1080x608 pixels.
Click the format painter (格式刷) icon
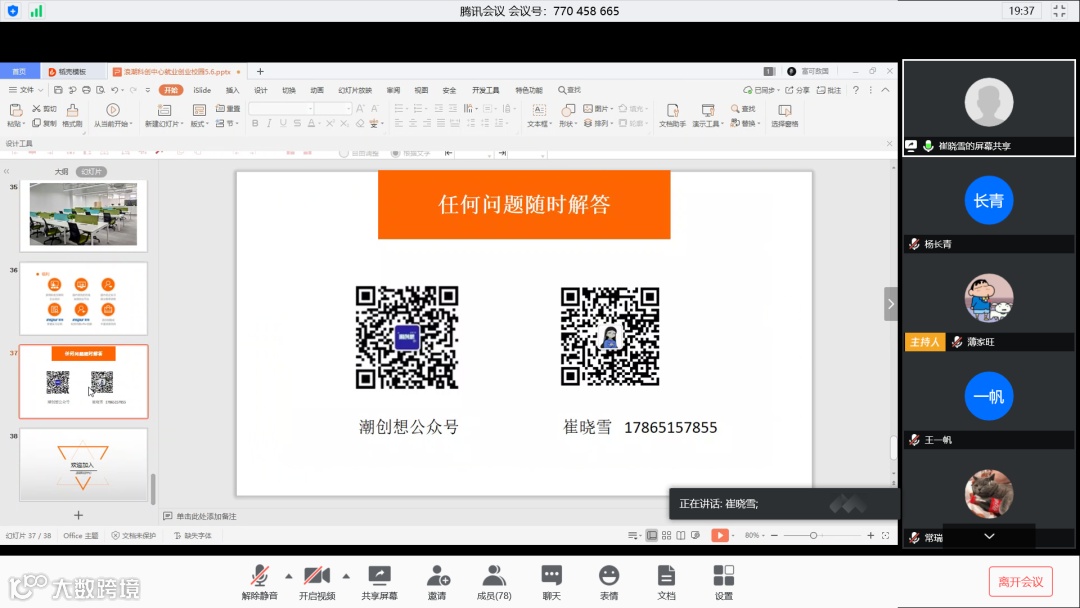[72, 115]
